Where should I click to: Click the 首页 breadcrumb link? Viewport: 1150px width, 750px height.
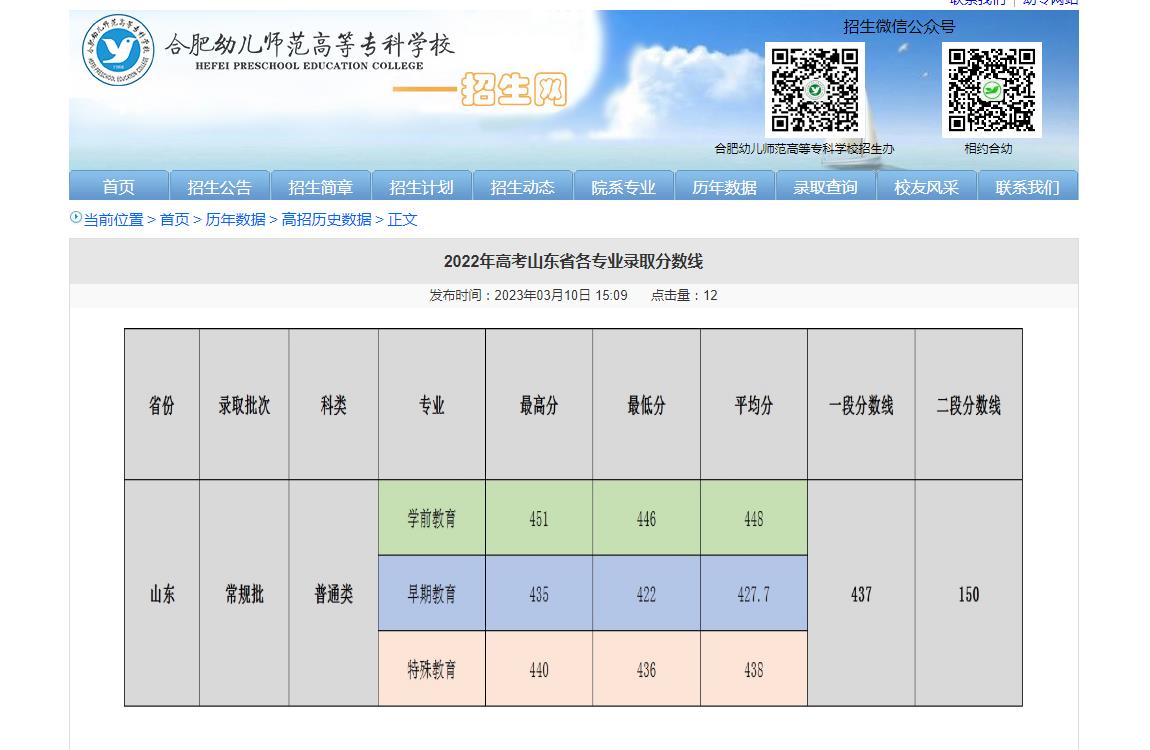(x=175, y=219)
